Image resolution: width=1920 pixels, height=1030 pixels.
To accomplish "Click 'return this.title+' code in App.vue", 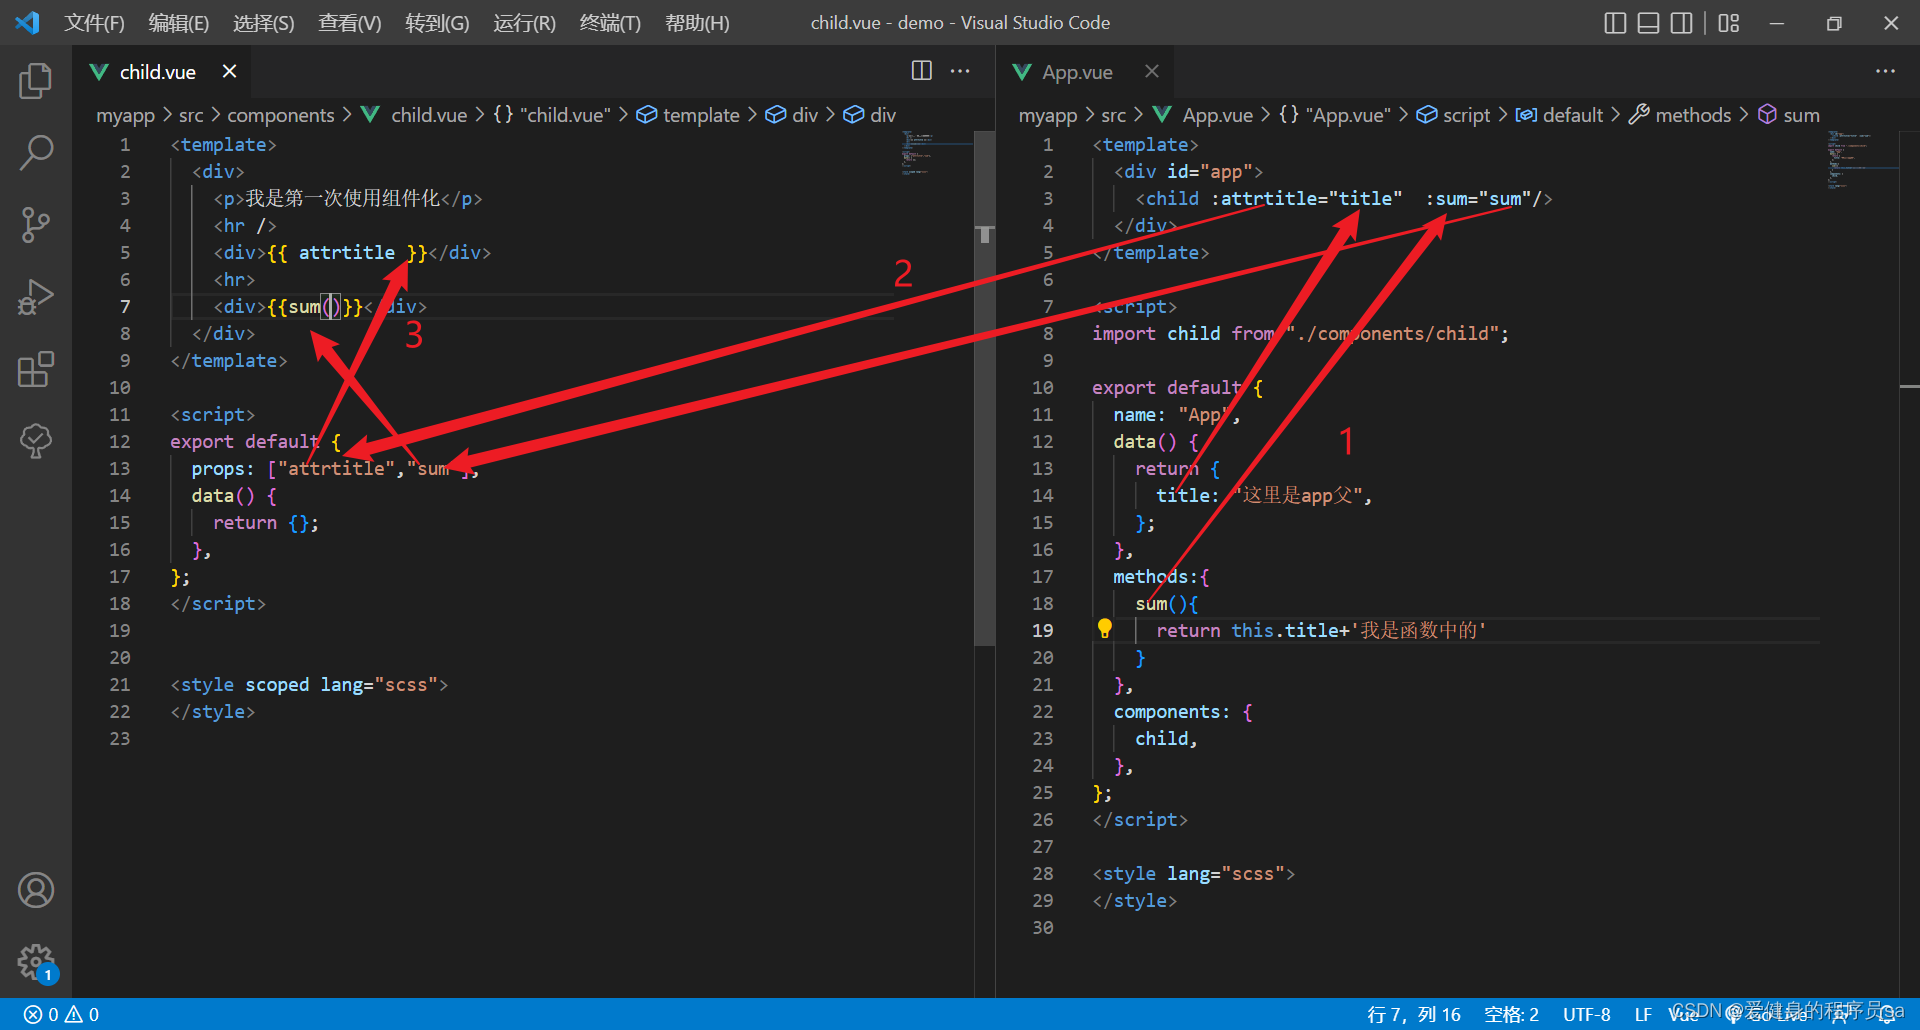I will click(x=1253, y=630).
